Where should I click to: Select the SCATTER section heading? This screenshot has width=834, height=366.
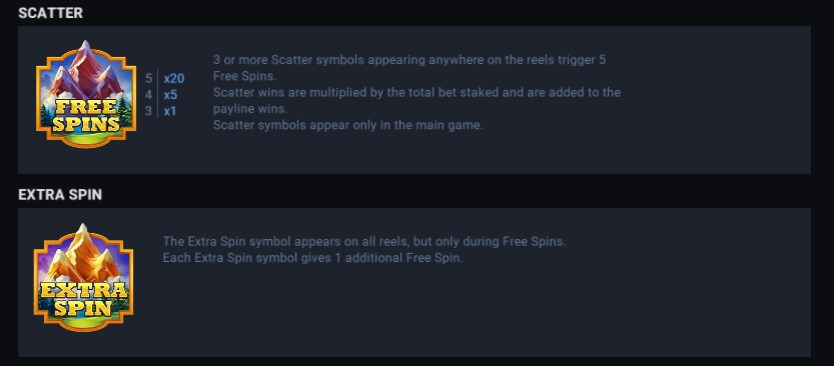pos(51,13)
